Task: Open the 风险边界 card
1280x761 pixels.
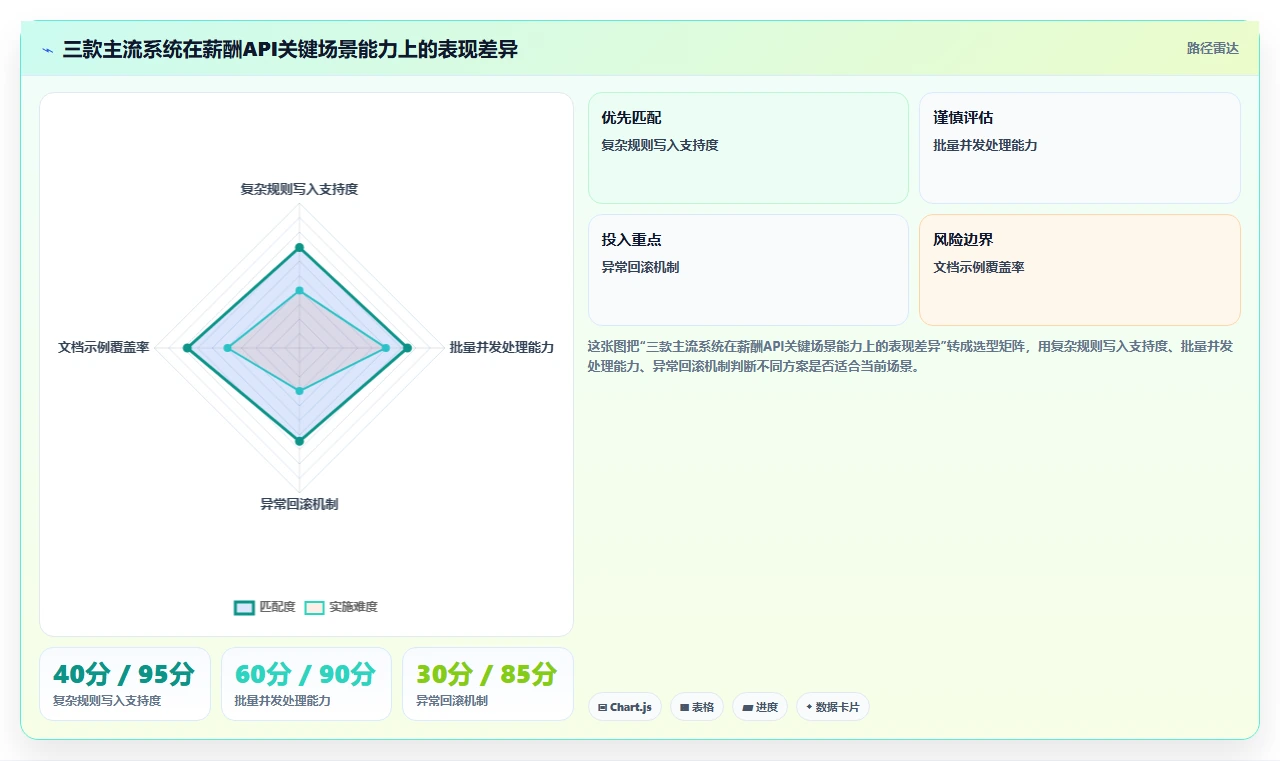Action: 1080,270
